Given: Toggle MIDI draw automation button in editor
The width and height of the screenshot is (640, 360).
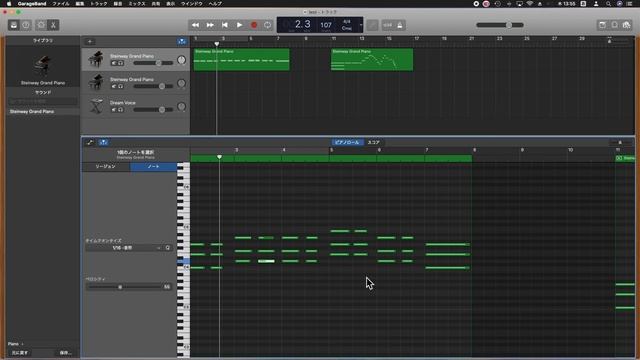Looking at the screenshot, I should 90,142.
